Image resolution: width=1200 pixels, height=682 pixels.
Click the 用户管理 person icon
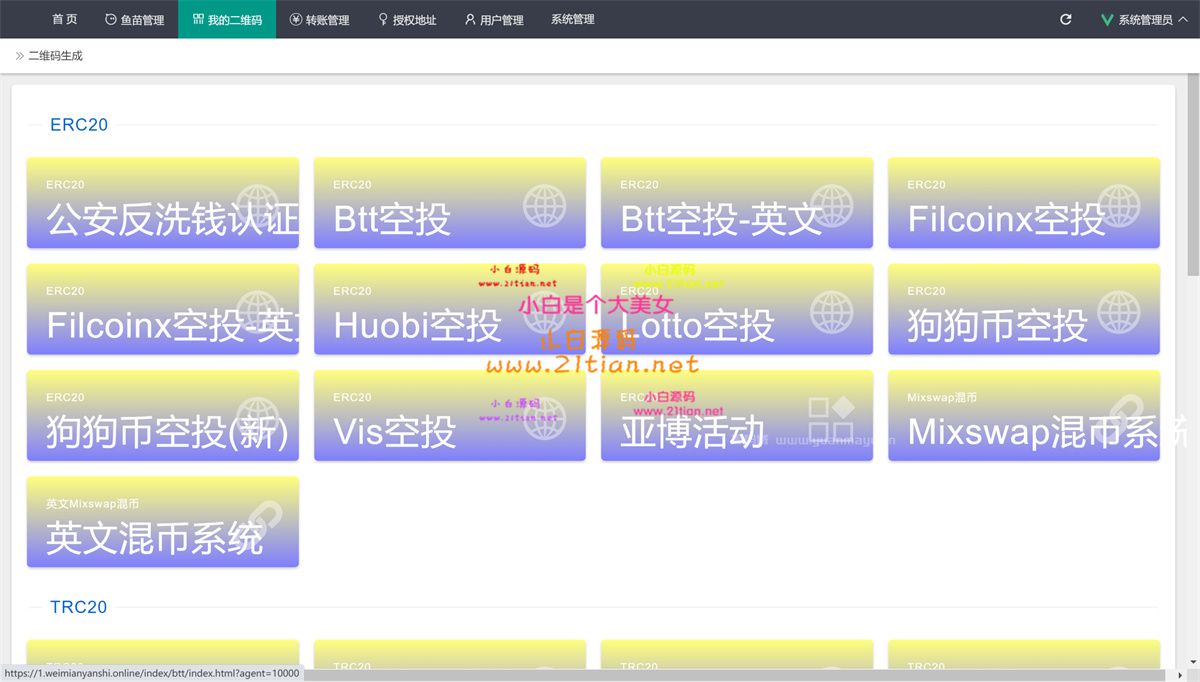point(470,19)
